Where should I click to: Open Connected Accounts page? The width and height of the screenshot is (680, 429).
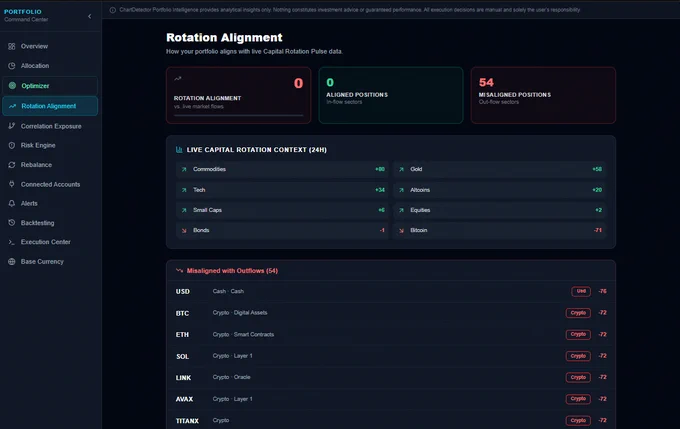click(x=50, y=184)
